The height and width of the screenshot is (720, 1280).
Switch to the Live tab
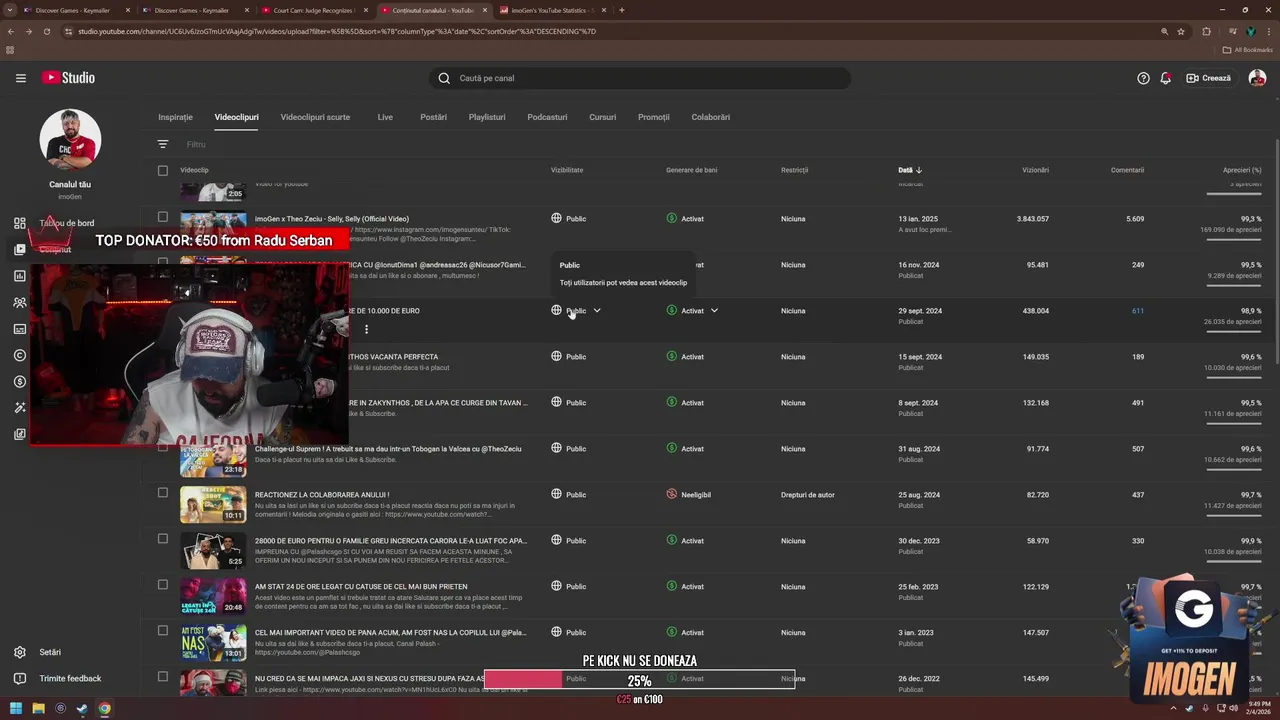click(x=385, y=117)
